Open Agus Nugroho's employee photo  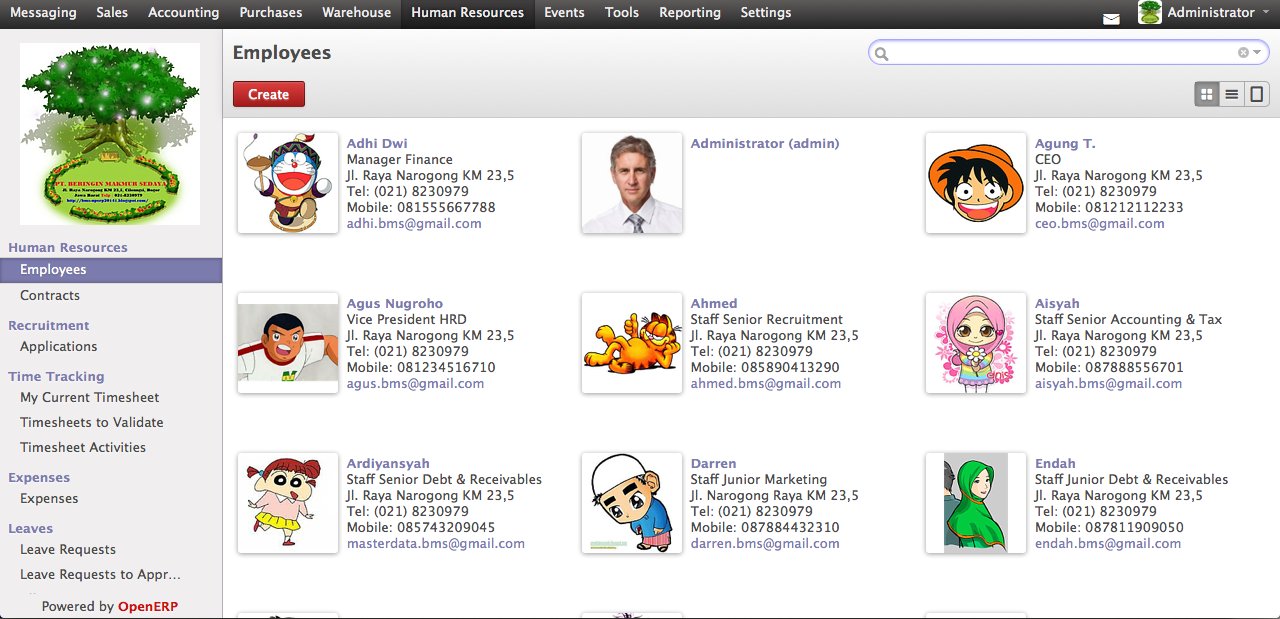[x=288, y=343]
